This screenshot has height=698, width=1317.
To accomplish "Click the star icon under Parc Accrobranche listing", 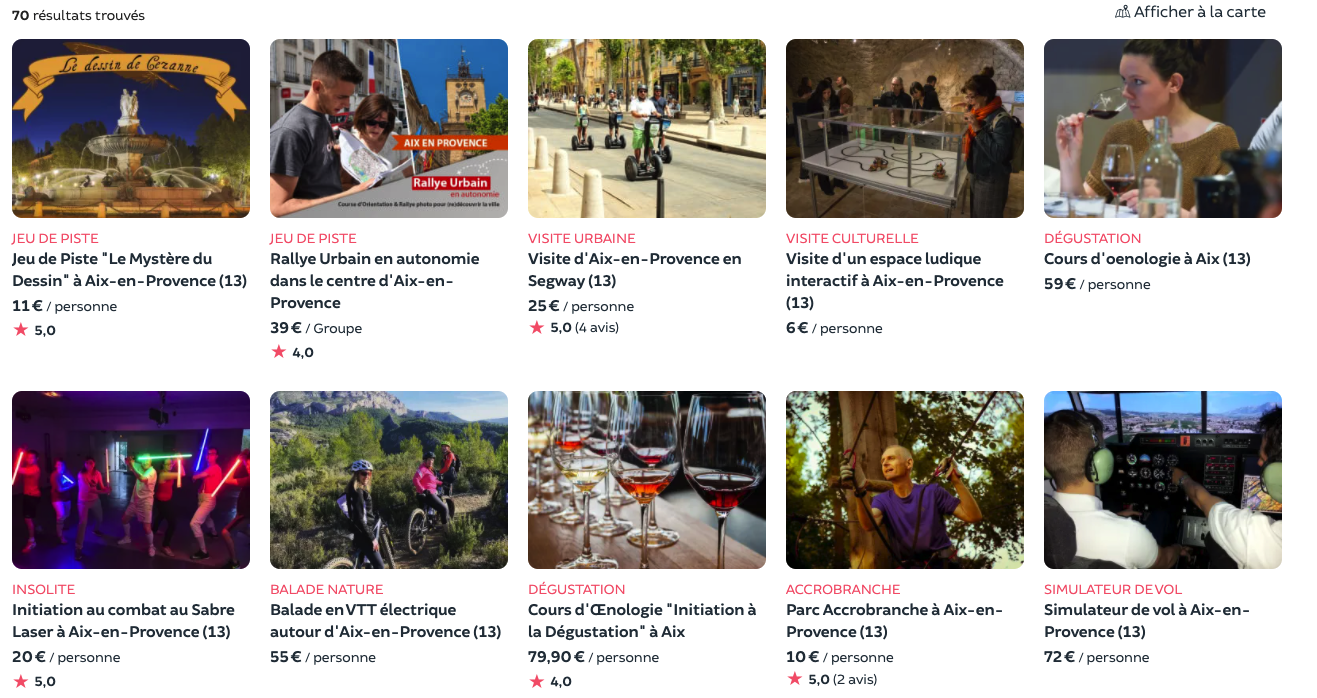I will tap(794, 679).
